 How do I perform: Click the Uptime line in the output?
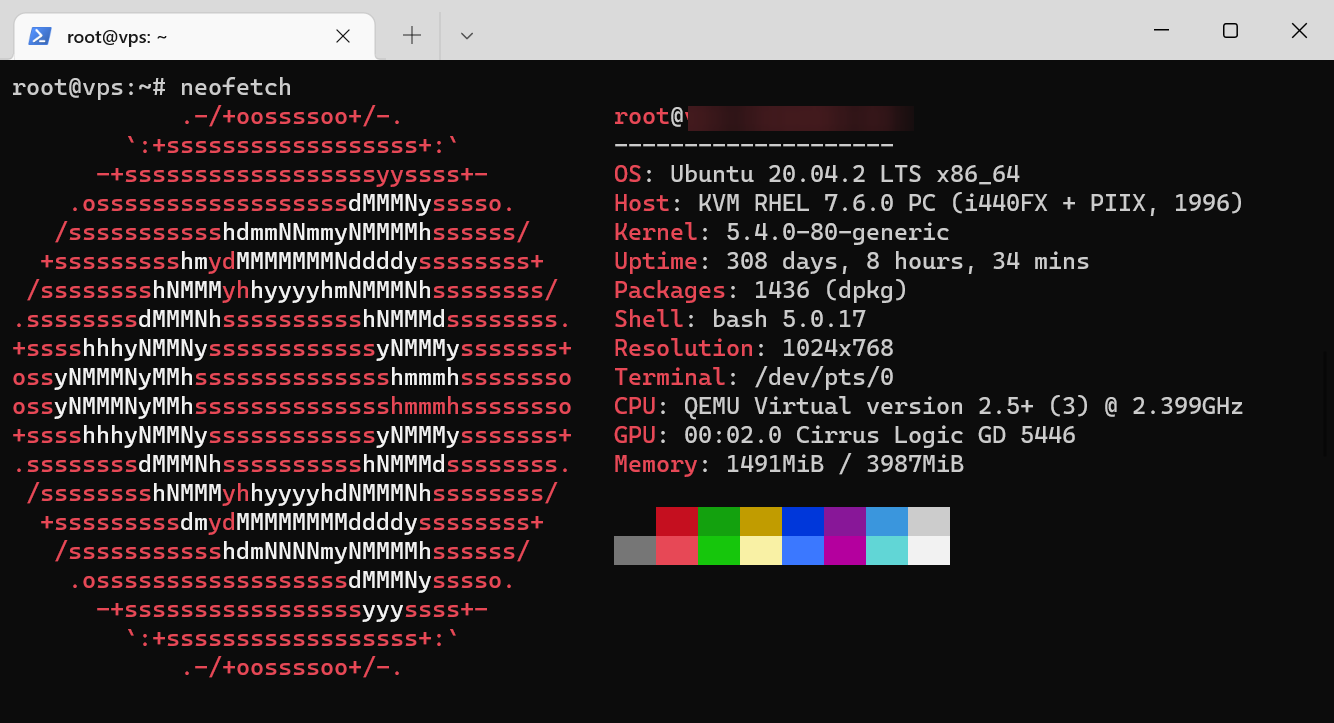point(851,262)
